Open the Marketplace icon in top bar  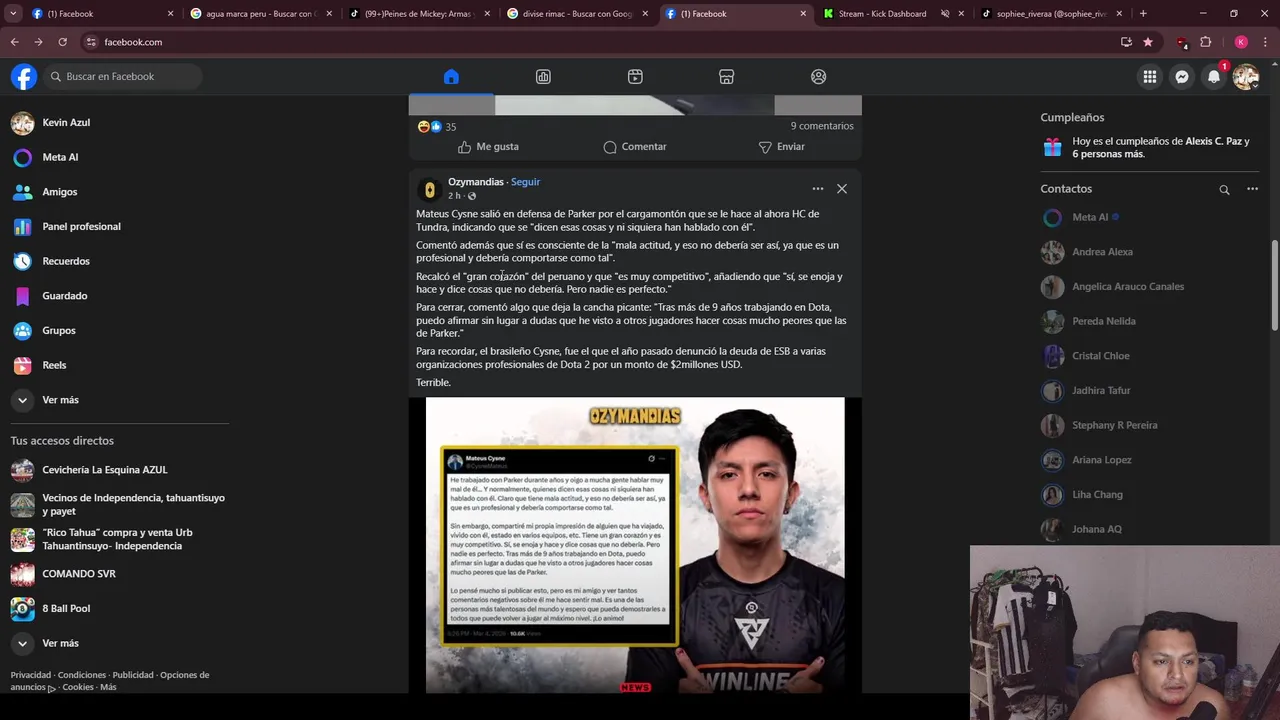click(x=727, y=77)
